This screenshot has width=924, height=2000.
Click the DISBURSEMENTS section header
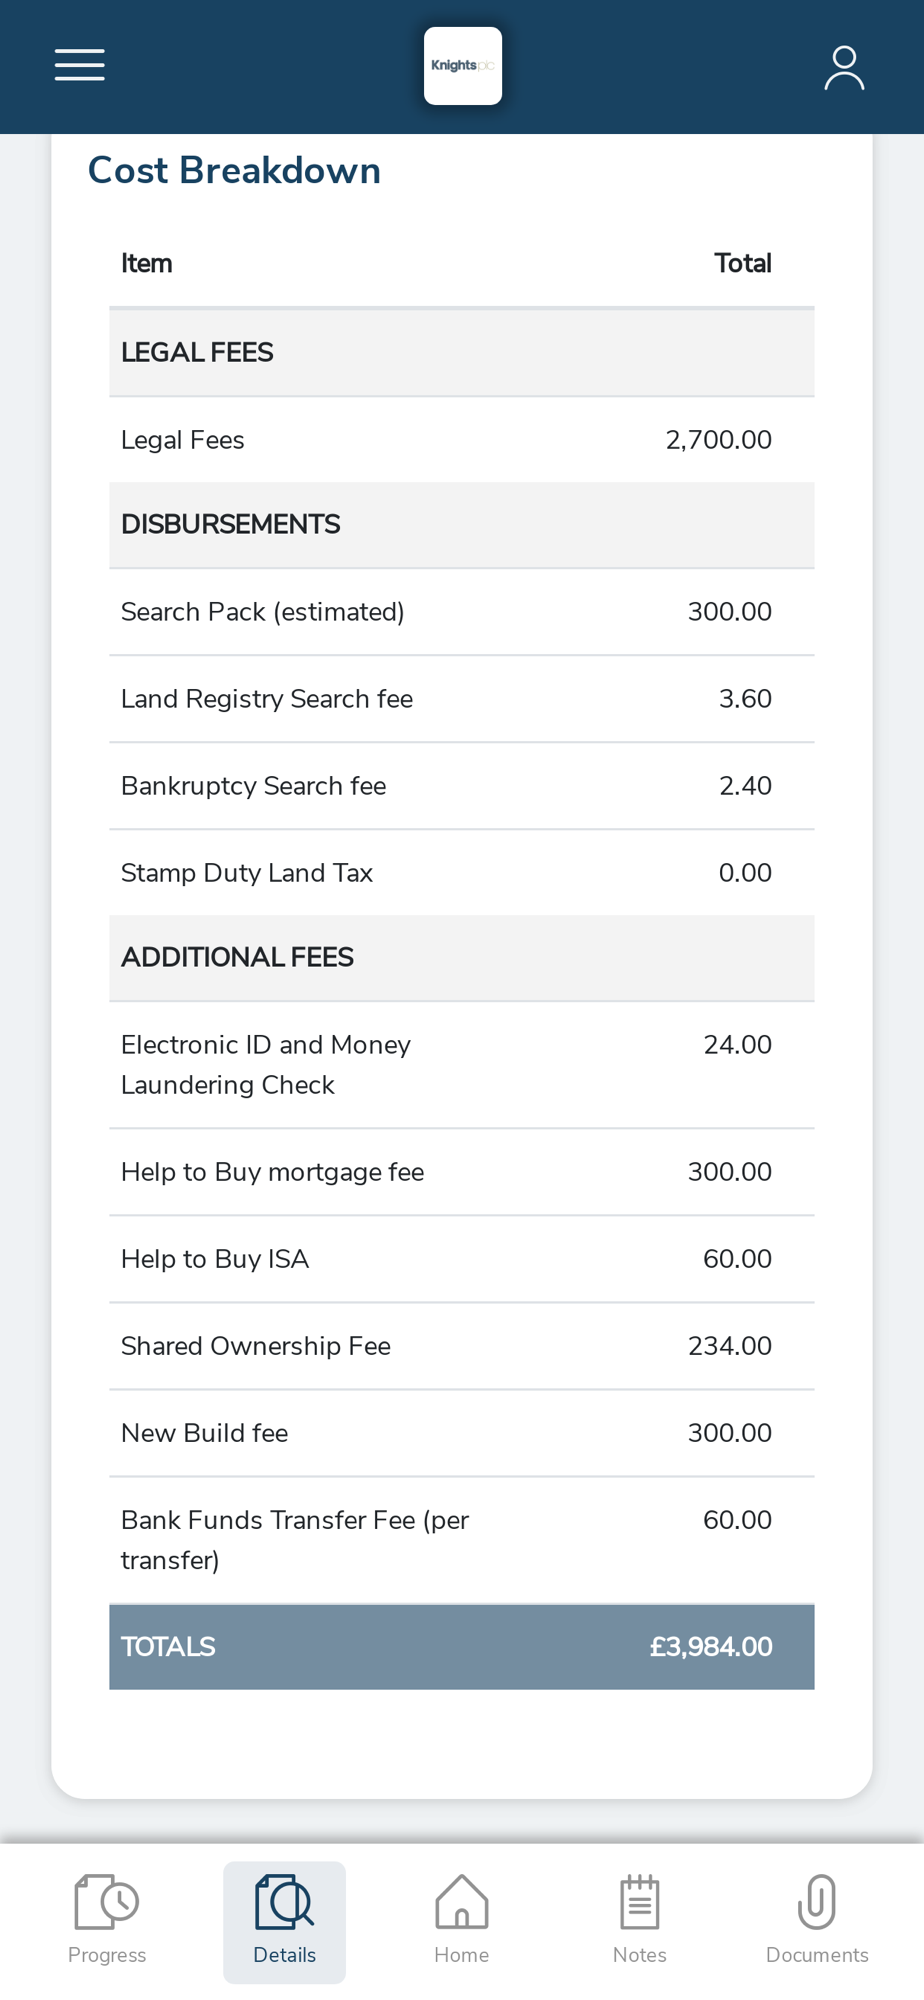pyautogui.click(x=462, y=525)
